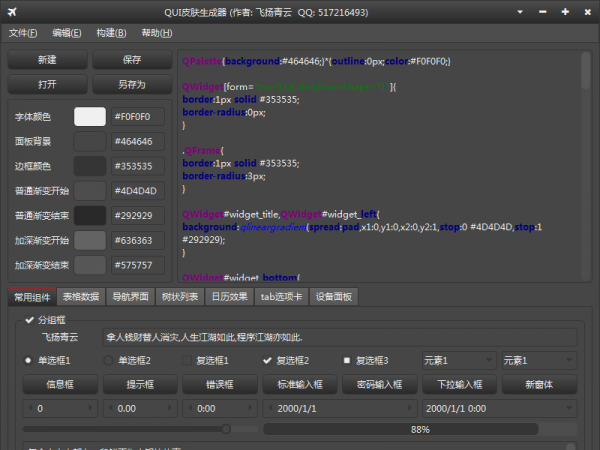Open the 2000/1/1 0:00 datetime picker
This screenshot has height=450, width=600.
(x=571, y=409)
